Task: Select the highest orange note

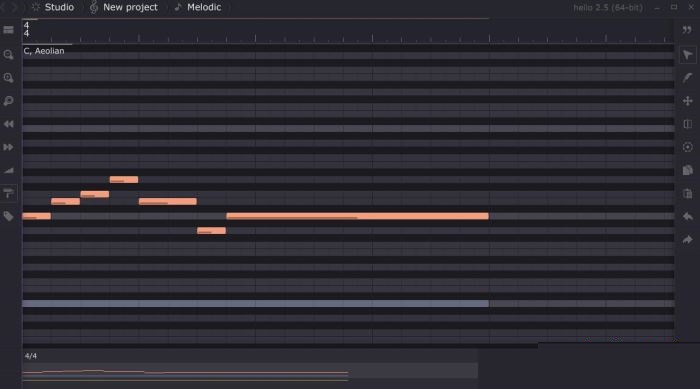Action: click(124, 180)
